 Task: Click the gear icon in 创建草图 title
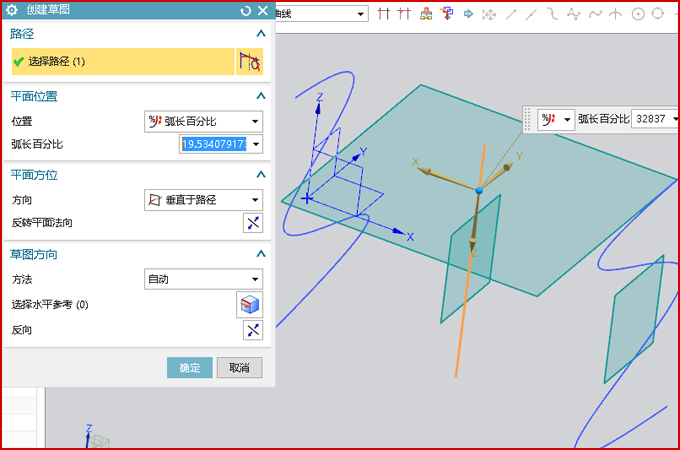pyautogui.click(x=12, y=10)
